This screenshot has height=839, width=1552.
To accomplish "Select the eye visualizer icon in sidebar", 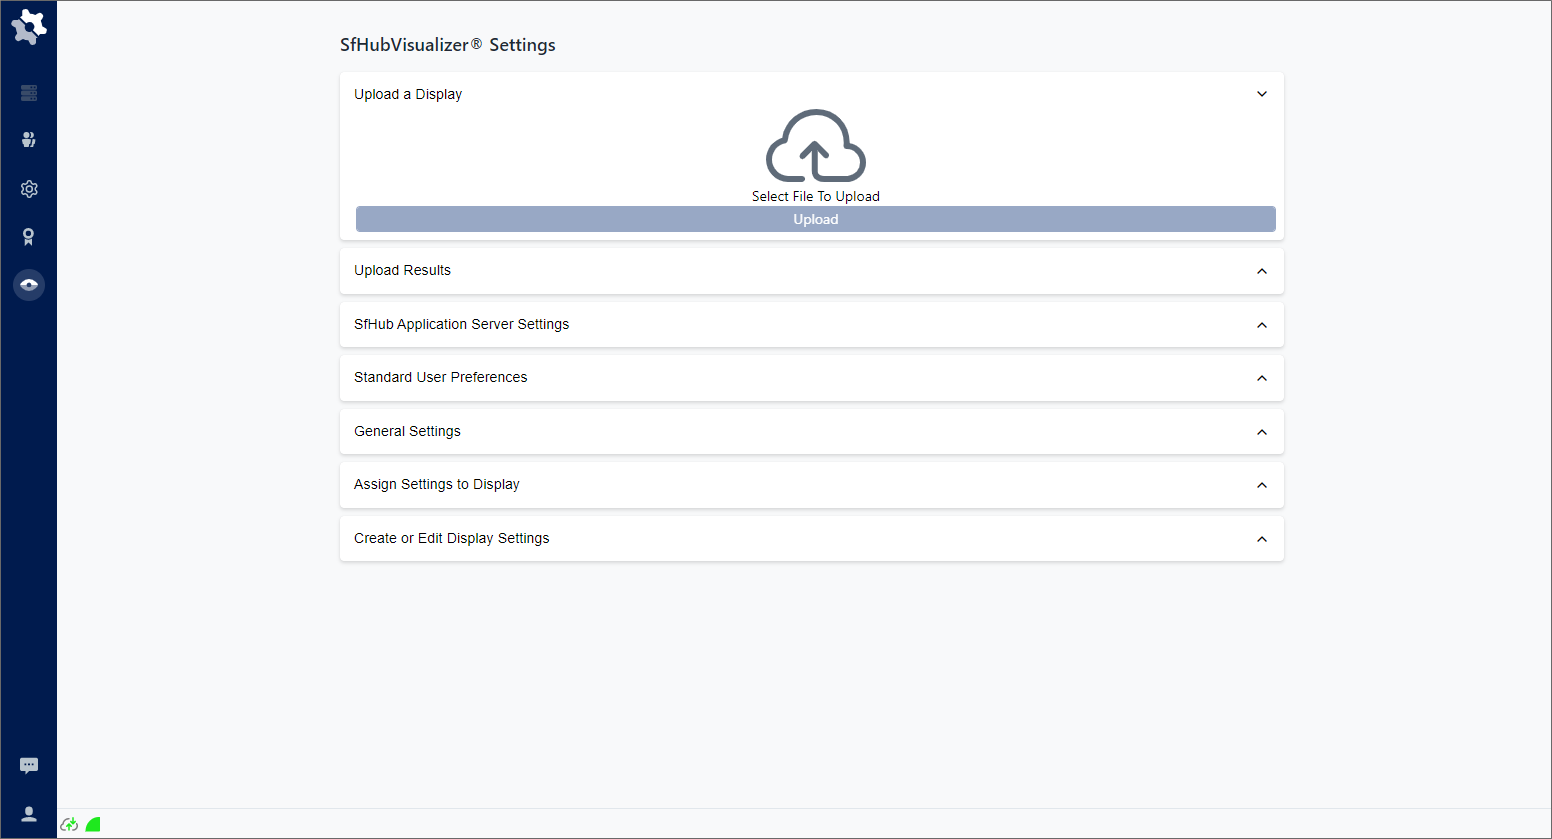I will click(29, 285).
